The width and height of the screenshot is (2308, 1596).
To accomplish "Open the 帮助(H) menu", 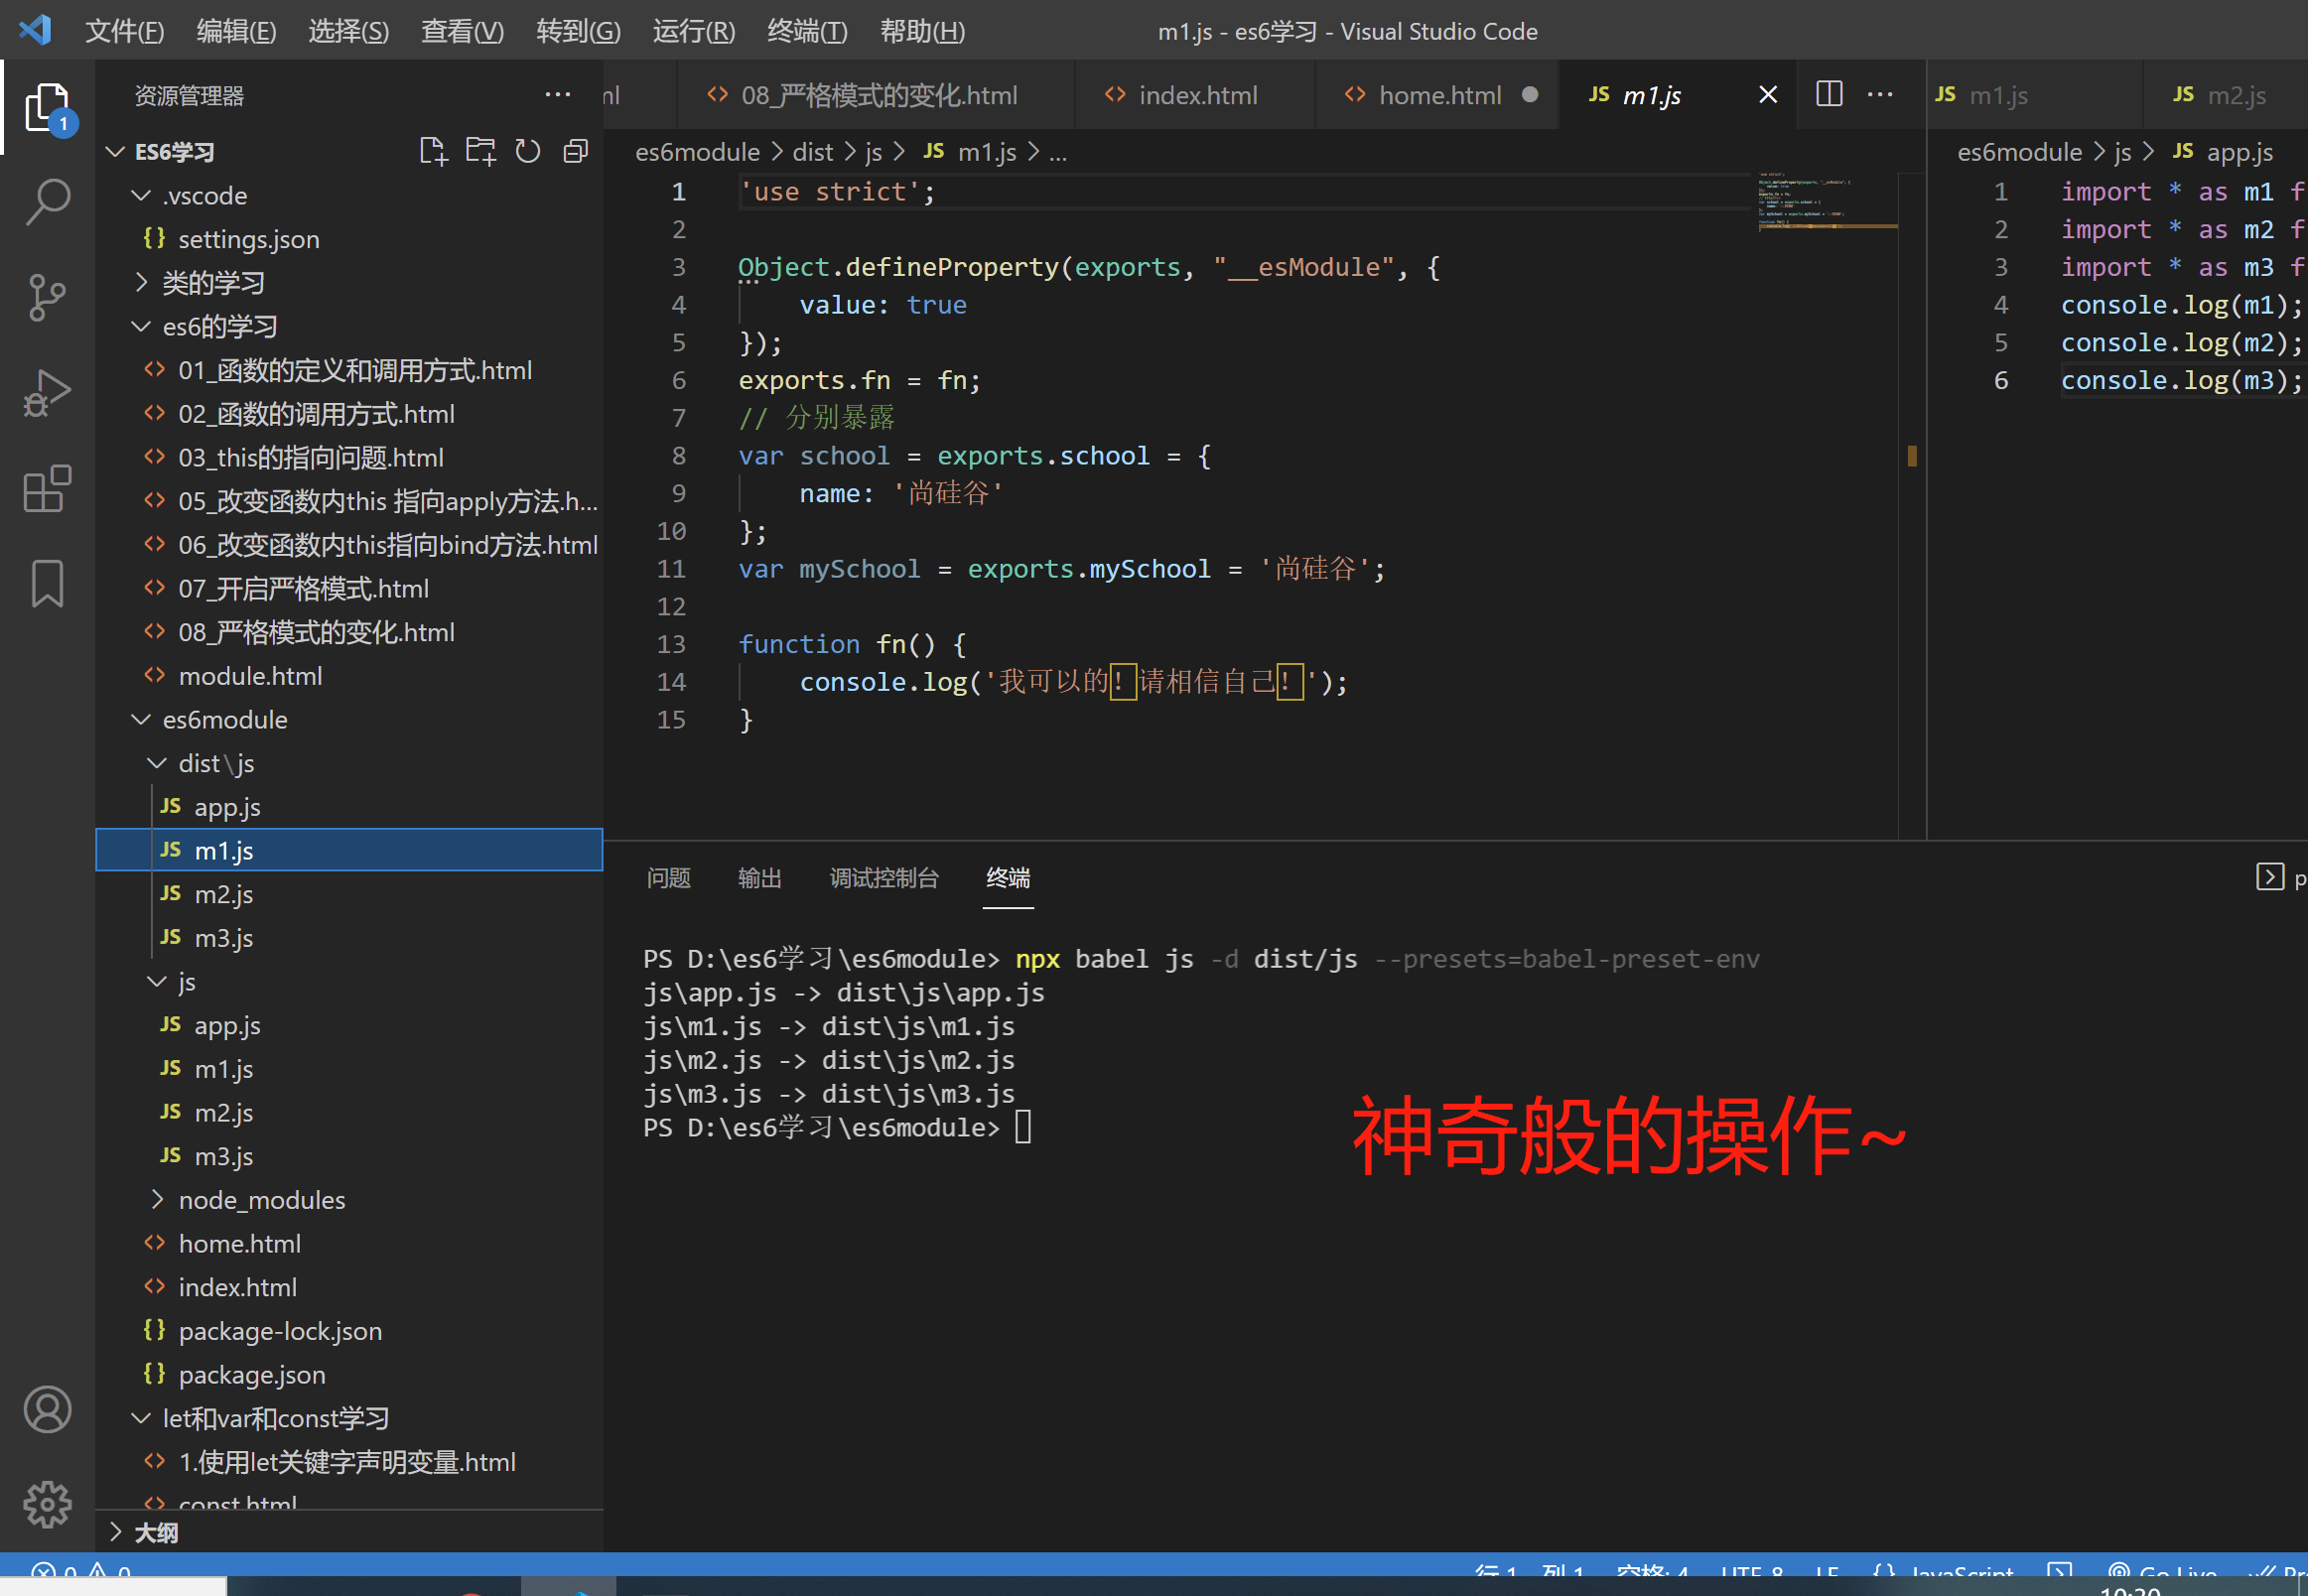I will pos(922,31).
